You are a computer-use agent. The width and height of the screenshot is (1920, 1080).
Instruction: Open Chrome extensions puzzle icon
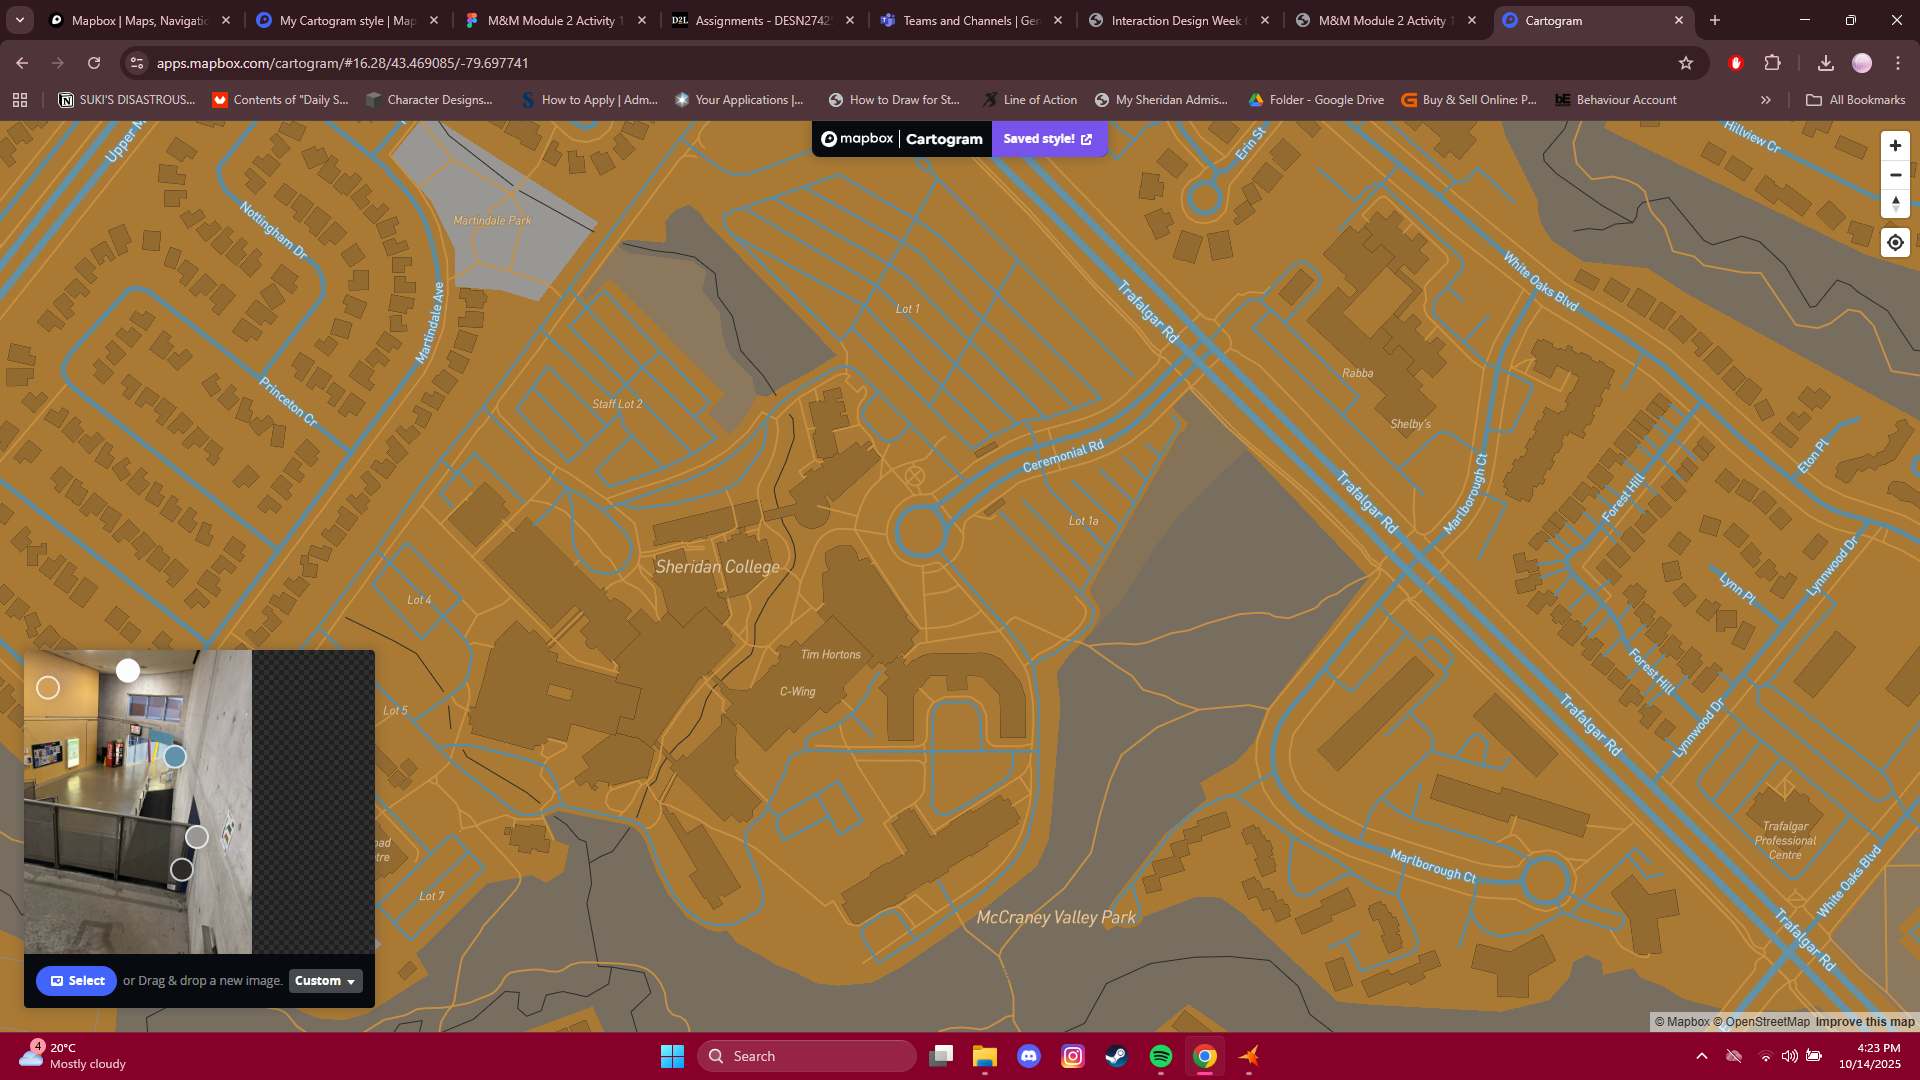tap(1772, 63)
